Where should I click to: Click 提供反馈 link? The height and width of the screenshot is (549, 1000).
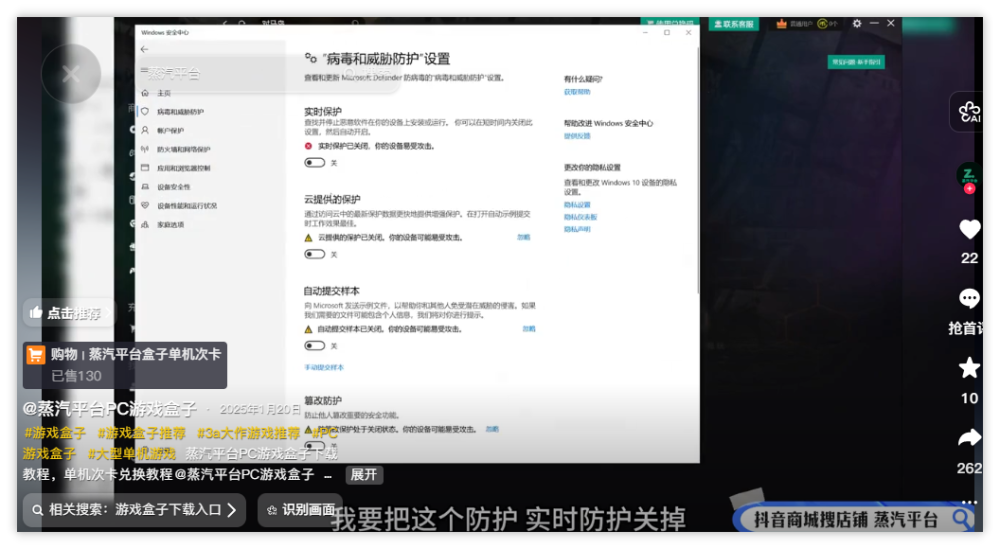pos(577,136)
